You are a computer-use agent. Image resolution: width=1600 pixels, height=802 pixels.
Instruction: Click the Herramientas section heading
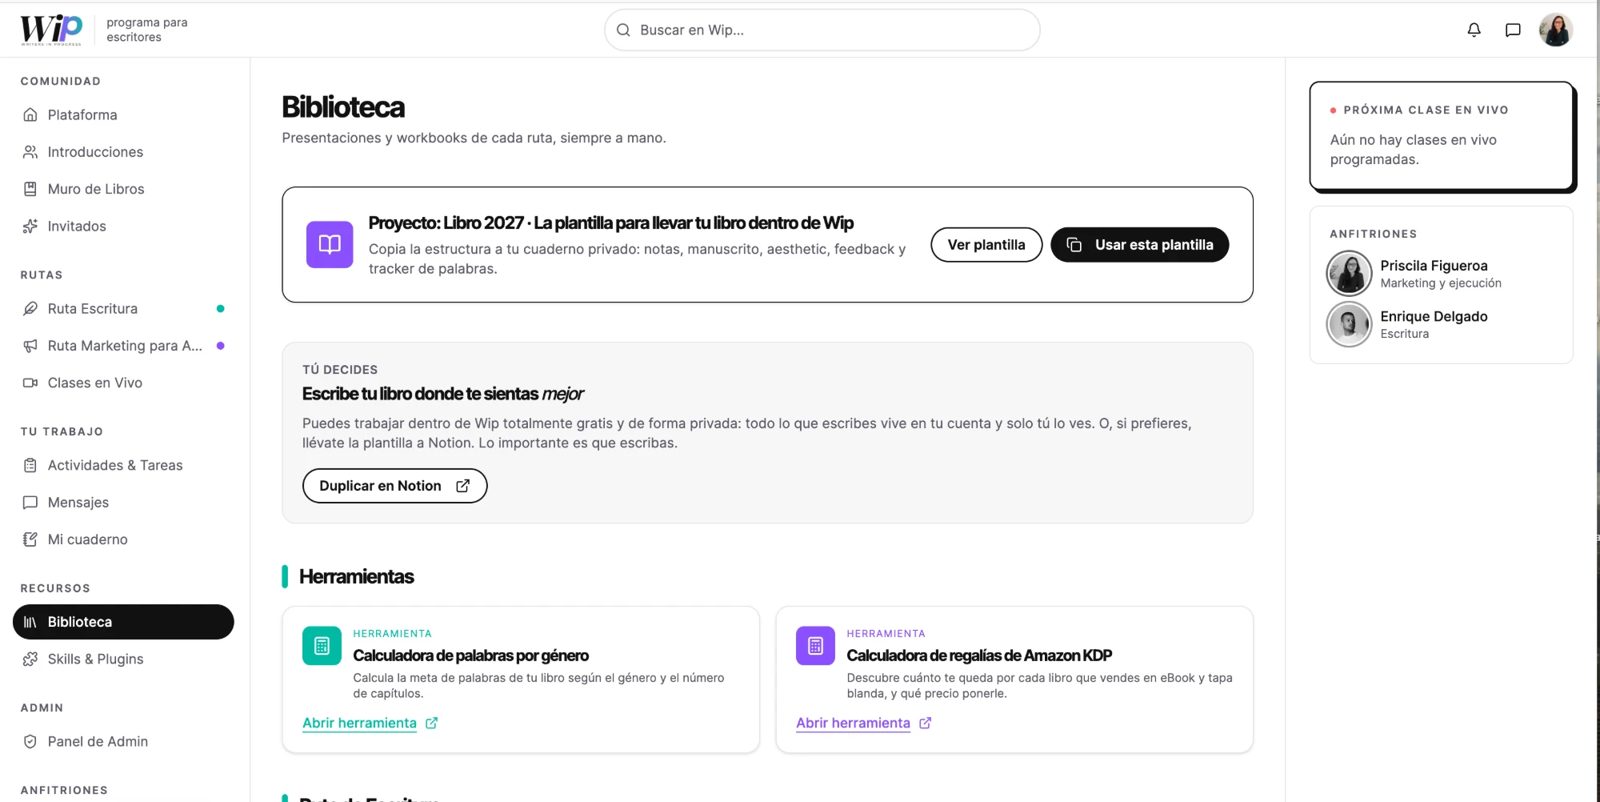[356, 577]
